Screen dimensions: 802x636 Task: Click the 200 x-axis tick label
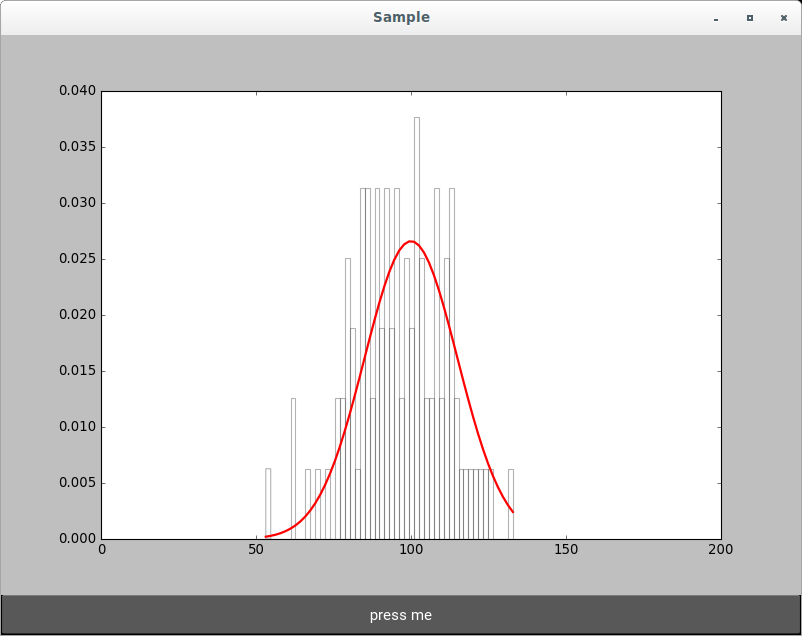coord(720,550)
